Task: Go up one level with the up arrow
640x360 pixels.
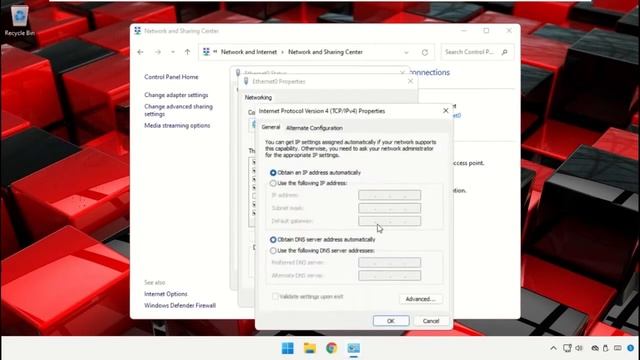Action: (x=187, y=52)
